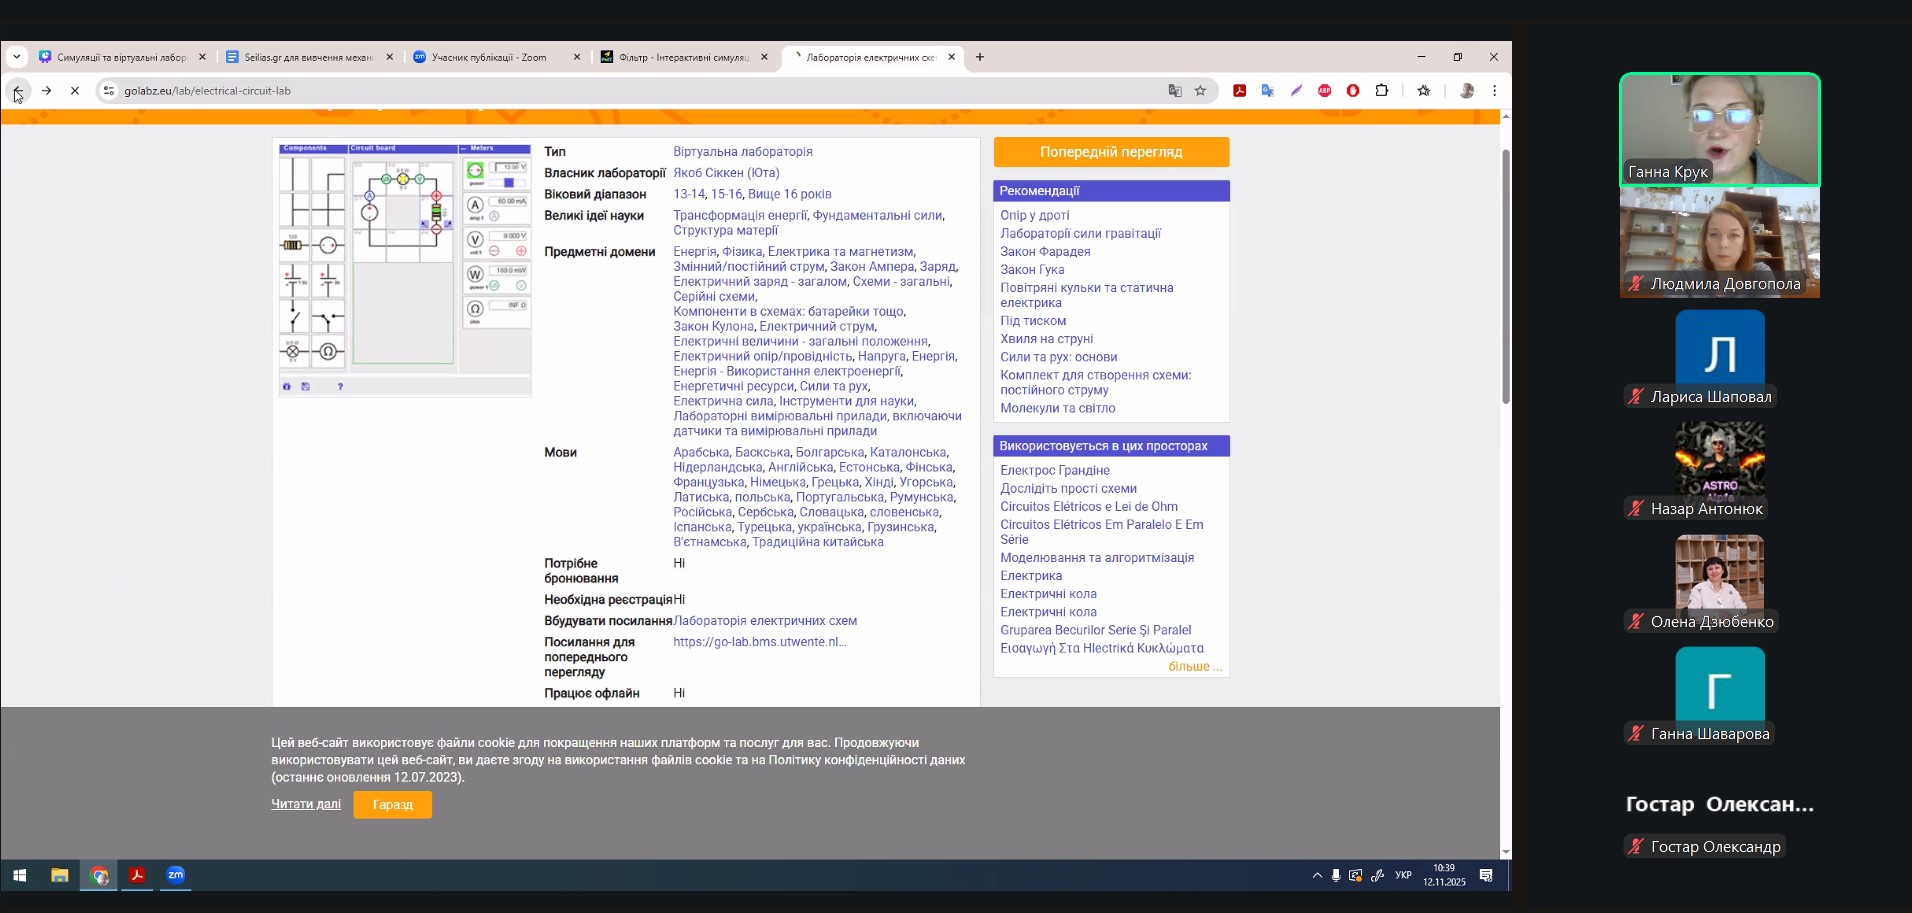Screen dimensions: 1912x913
Task: Bookmark this page with the star icon
Action: pyautogui.click(x=1200, y=91)
